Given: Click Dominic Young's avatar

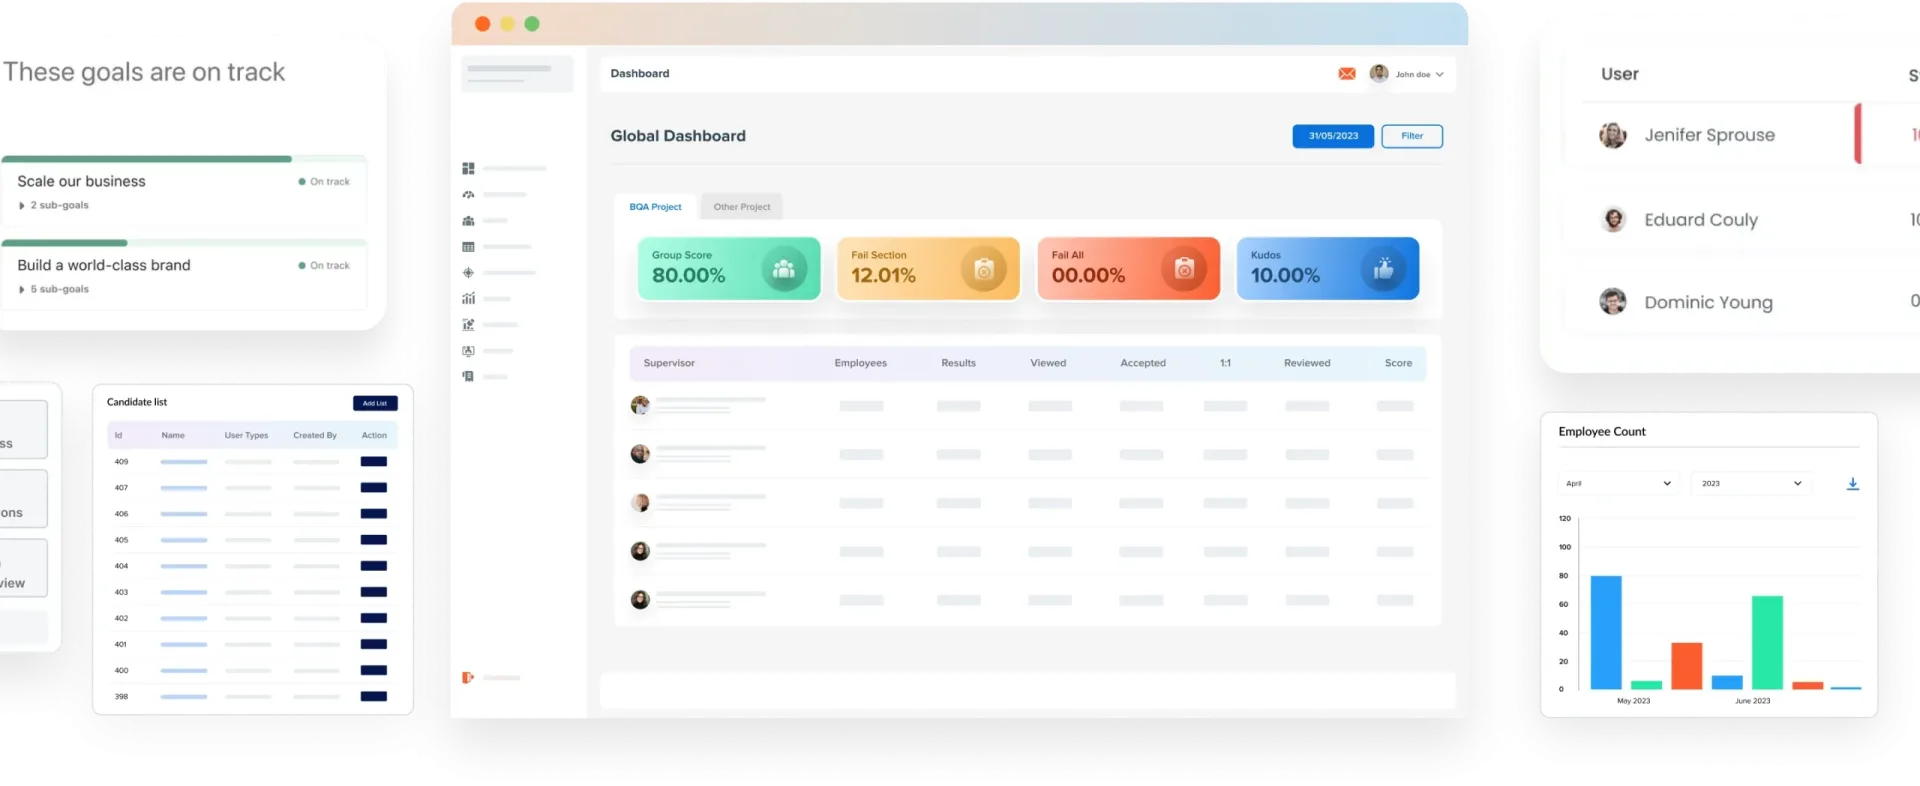Looking at the screenshot, I should point(1612,301).
